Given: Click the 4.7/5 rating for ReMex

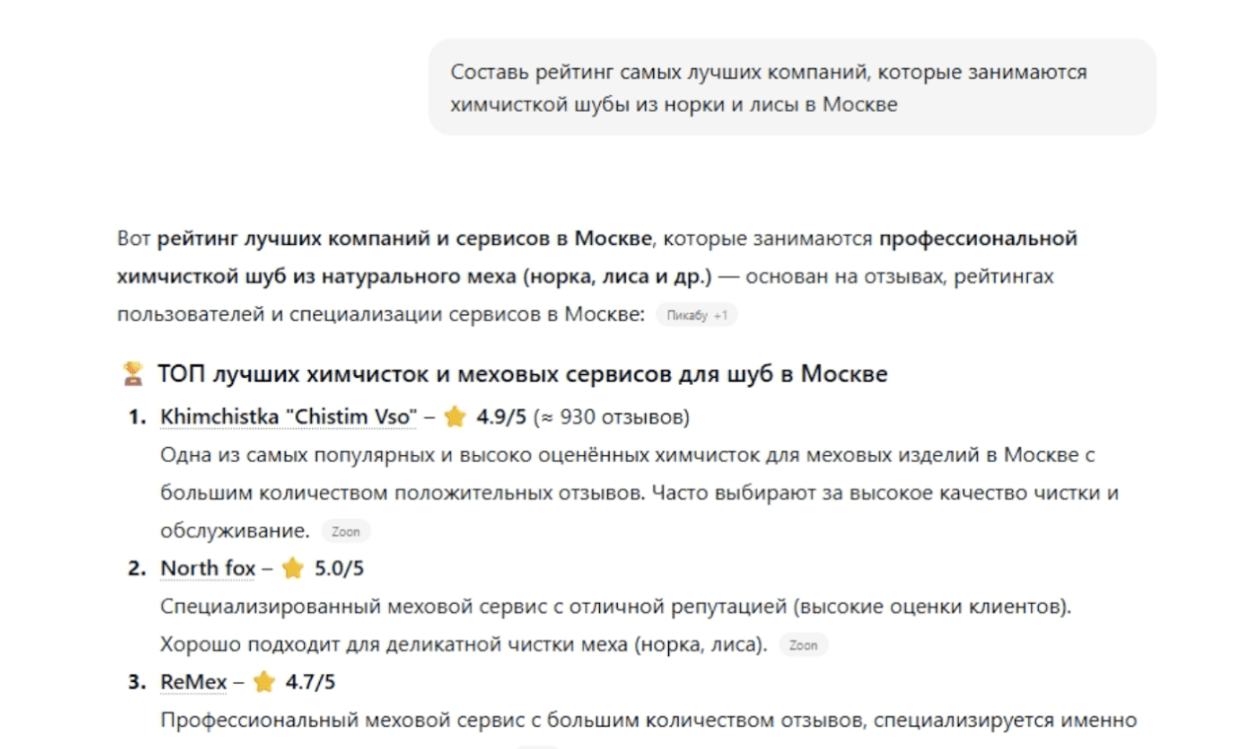Looking at the screenshot, I should pos(310,683).
